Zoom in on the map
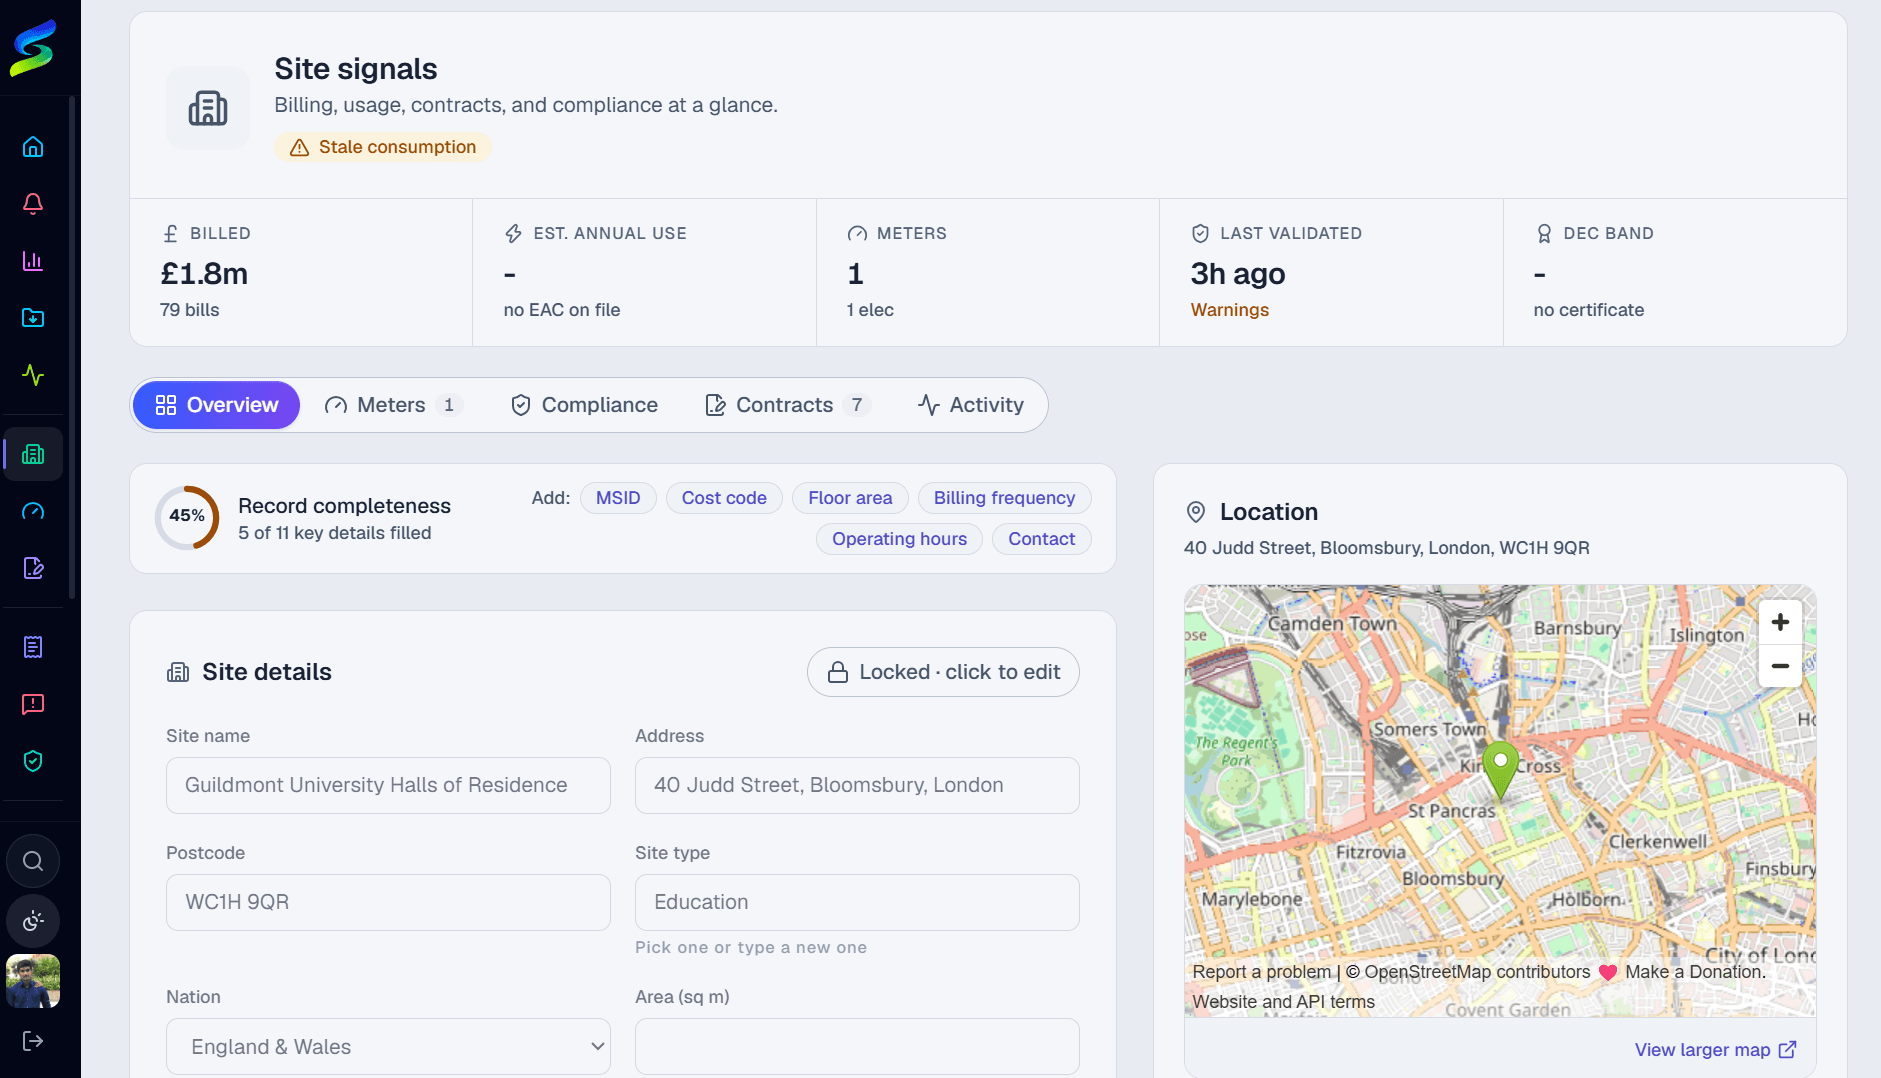Viewport: 1881px width, 1078px height. pos(1780,622)
